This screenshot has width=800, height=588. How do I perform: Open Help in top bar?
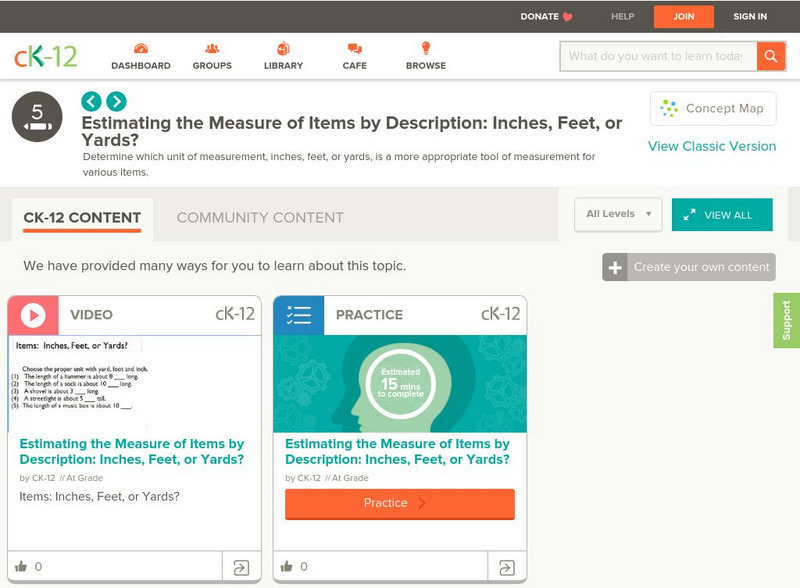[622, 16]
